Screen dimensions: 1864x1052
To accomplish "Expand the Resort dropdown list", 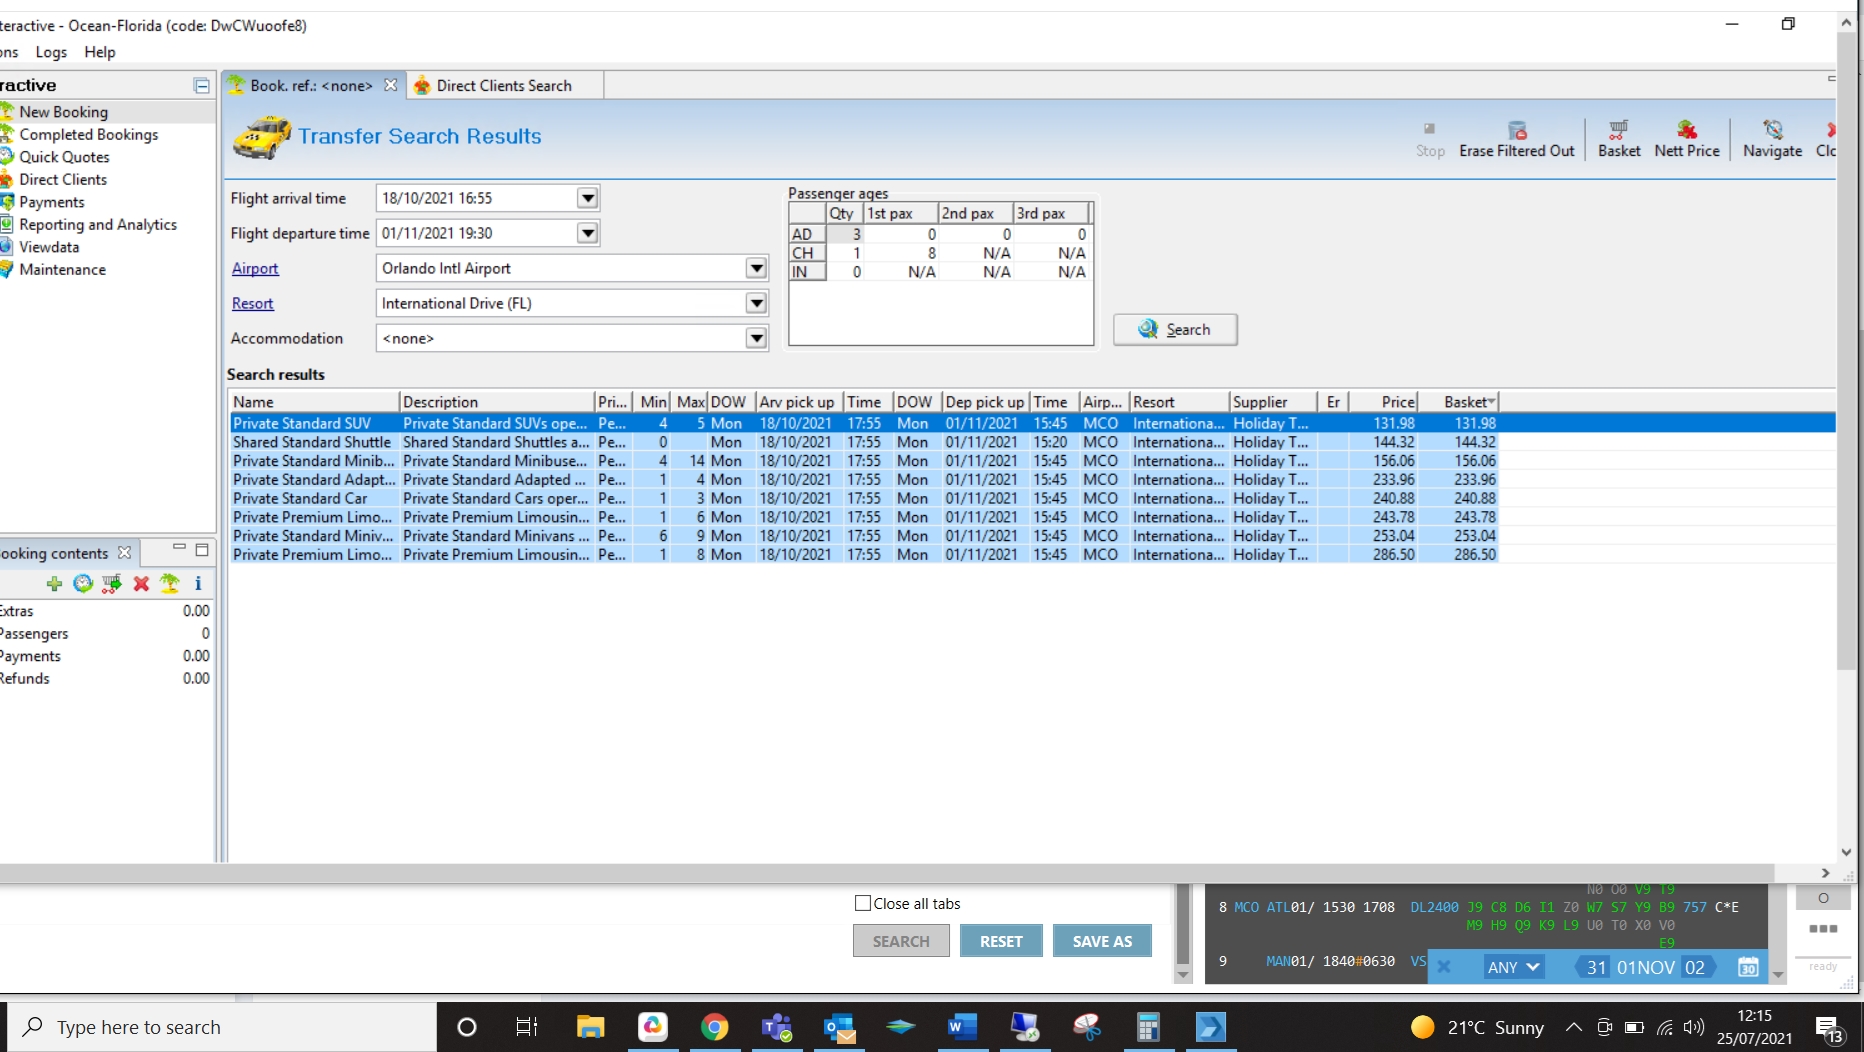I will (757, 303).
